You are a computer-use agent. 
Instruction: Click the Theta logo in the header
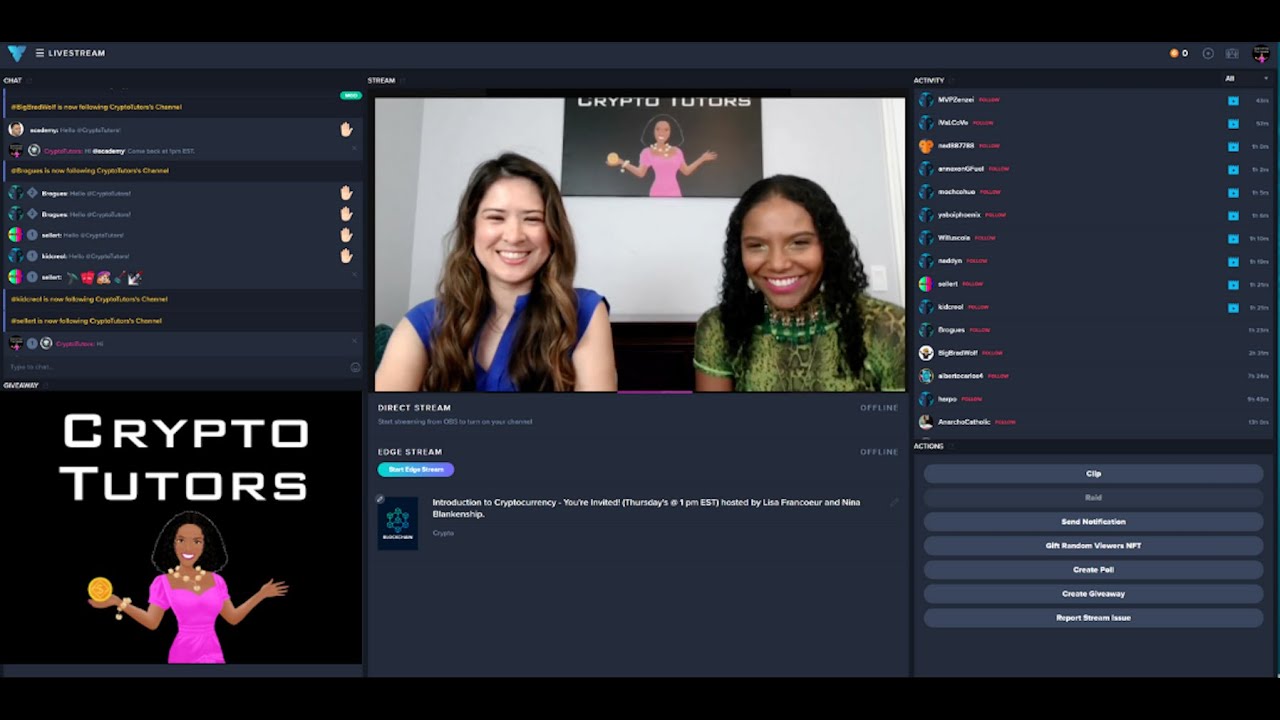16,53
